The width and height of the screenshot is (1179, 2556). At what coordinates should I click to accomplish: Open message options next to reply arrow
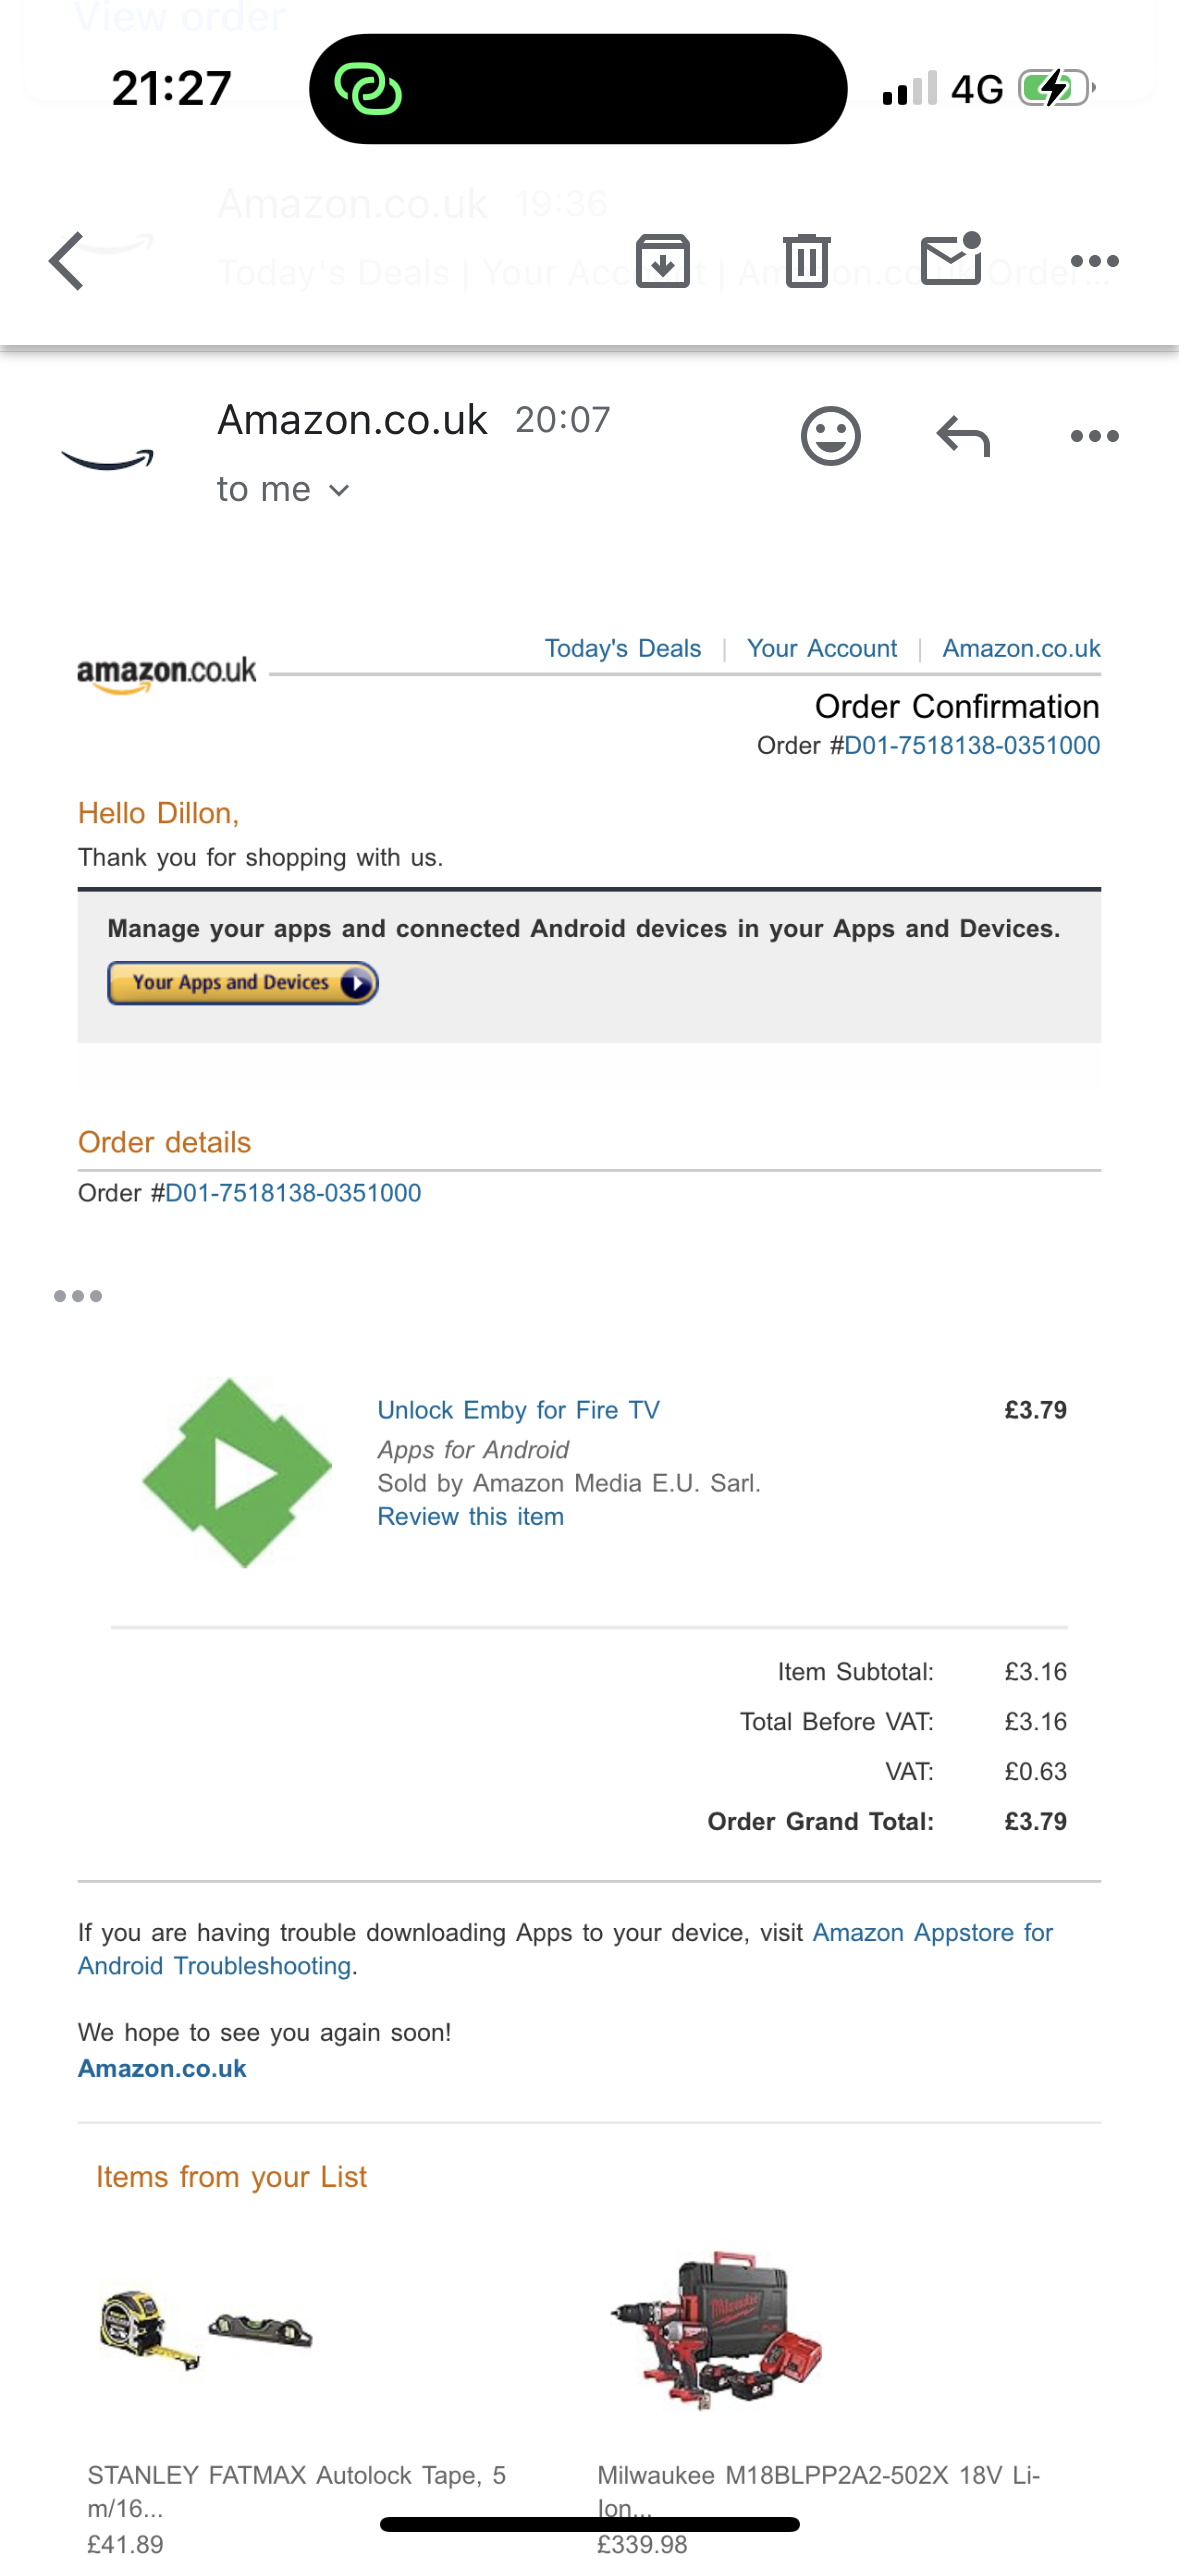(x=1094, y=436)
